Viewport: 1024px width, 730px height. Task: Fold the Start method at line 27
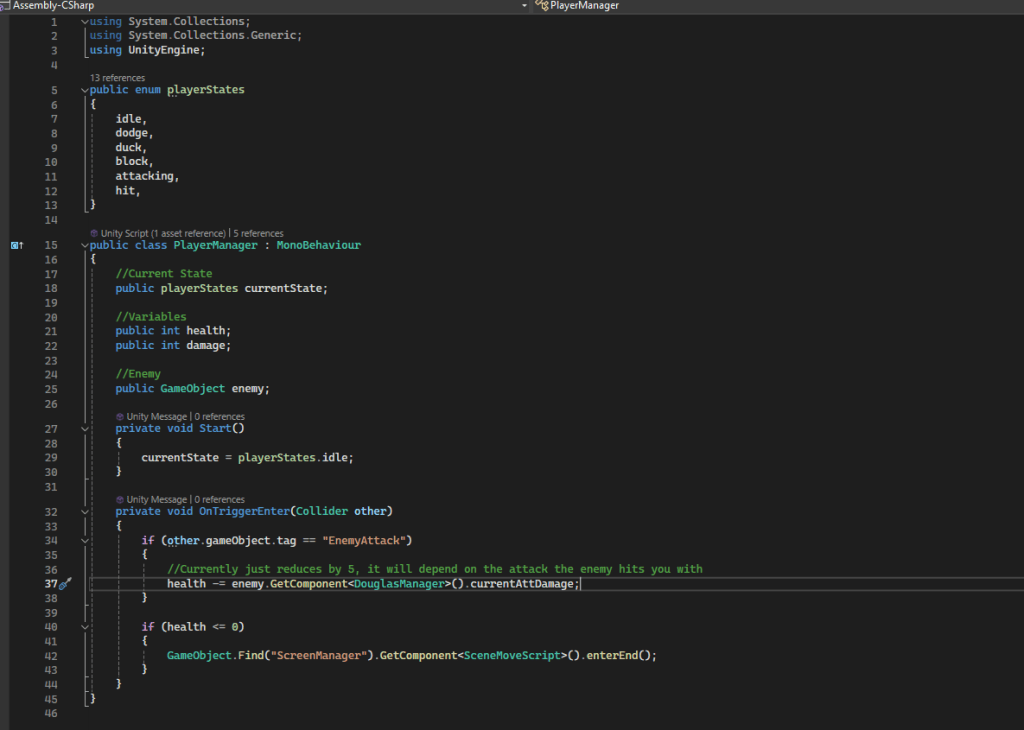(x=85, y=428)
